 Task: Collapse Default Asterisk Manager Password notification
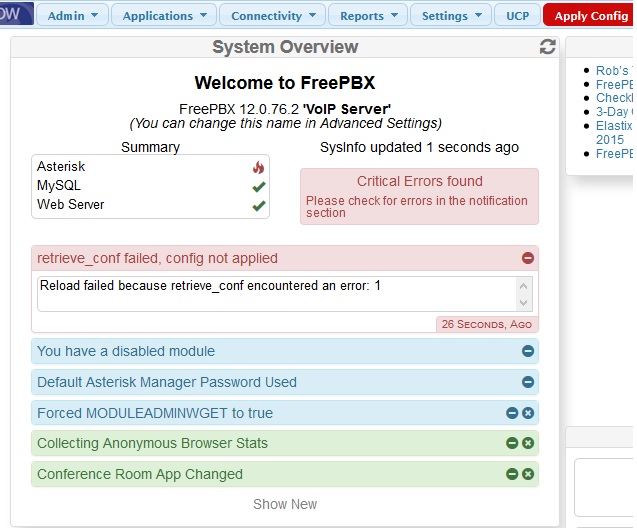(528, 382)
